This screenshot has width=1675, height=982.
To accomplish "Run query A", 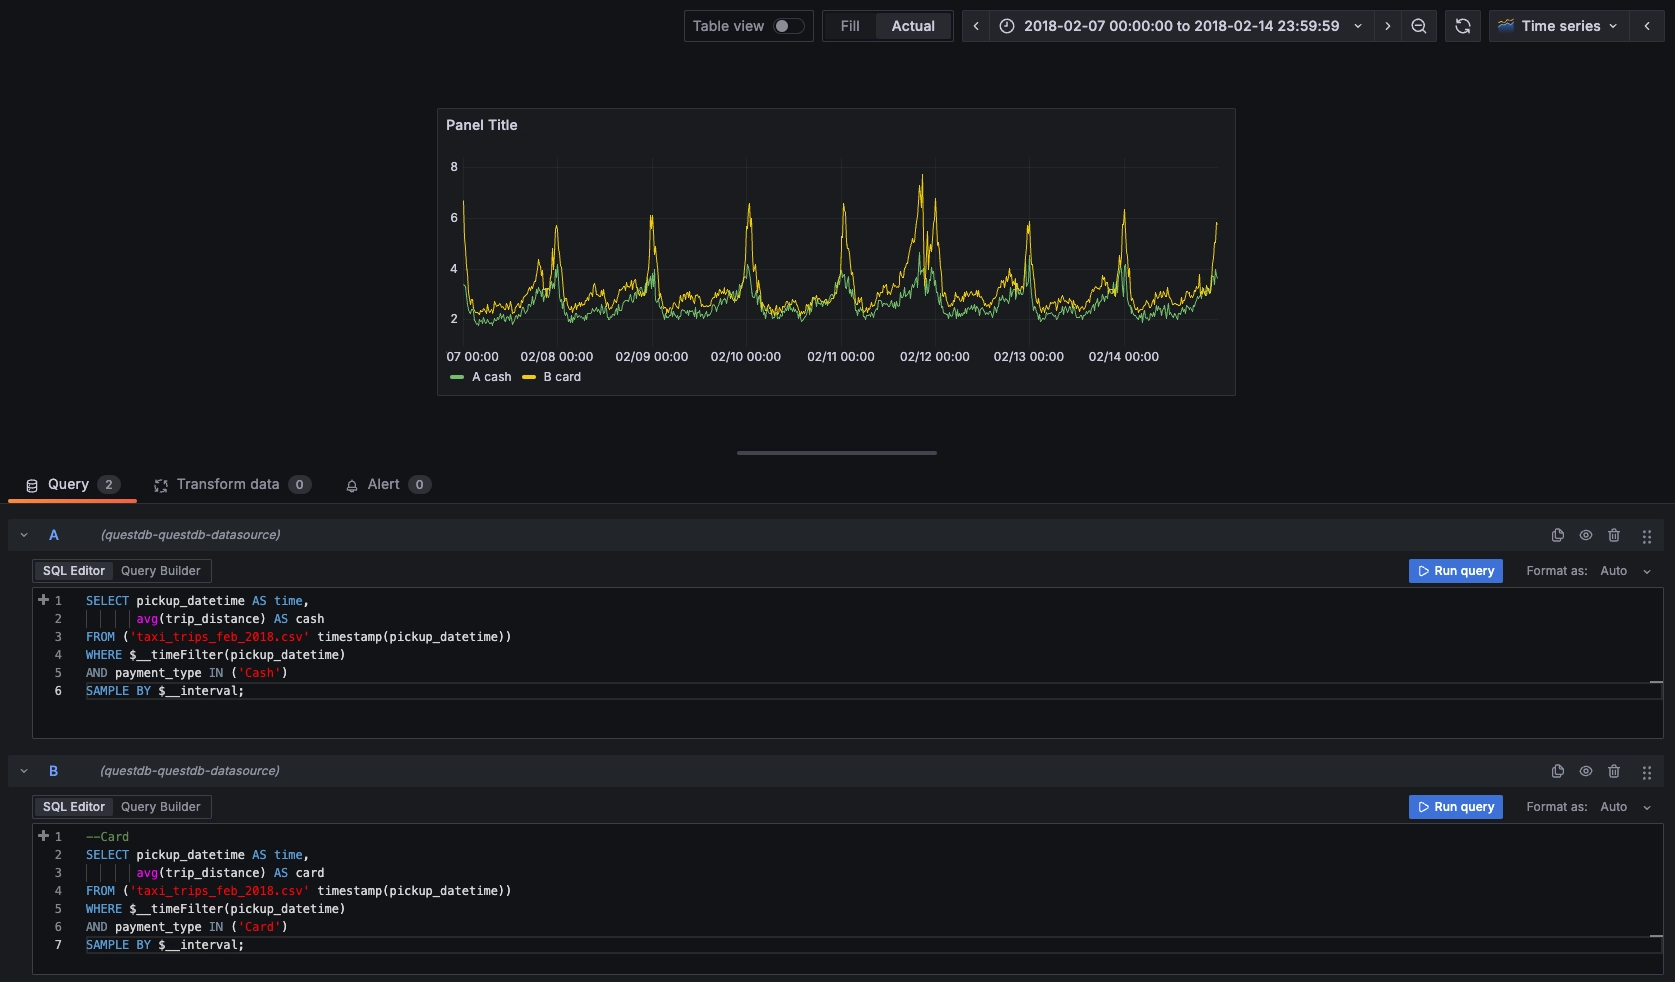I will (1456, 571).
